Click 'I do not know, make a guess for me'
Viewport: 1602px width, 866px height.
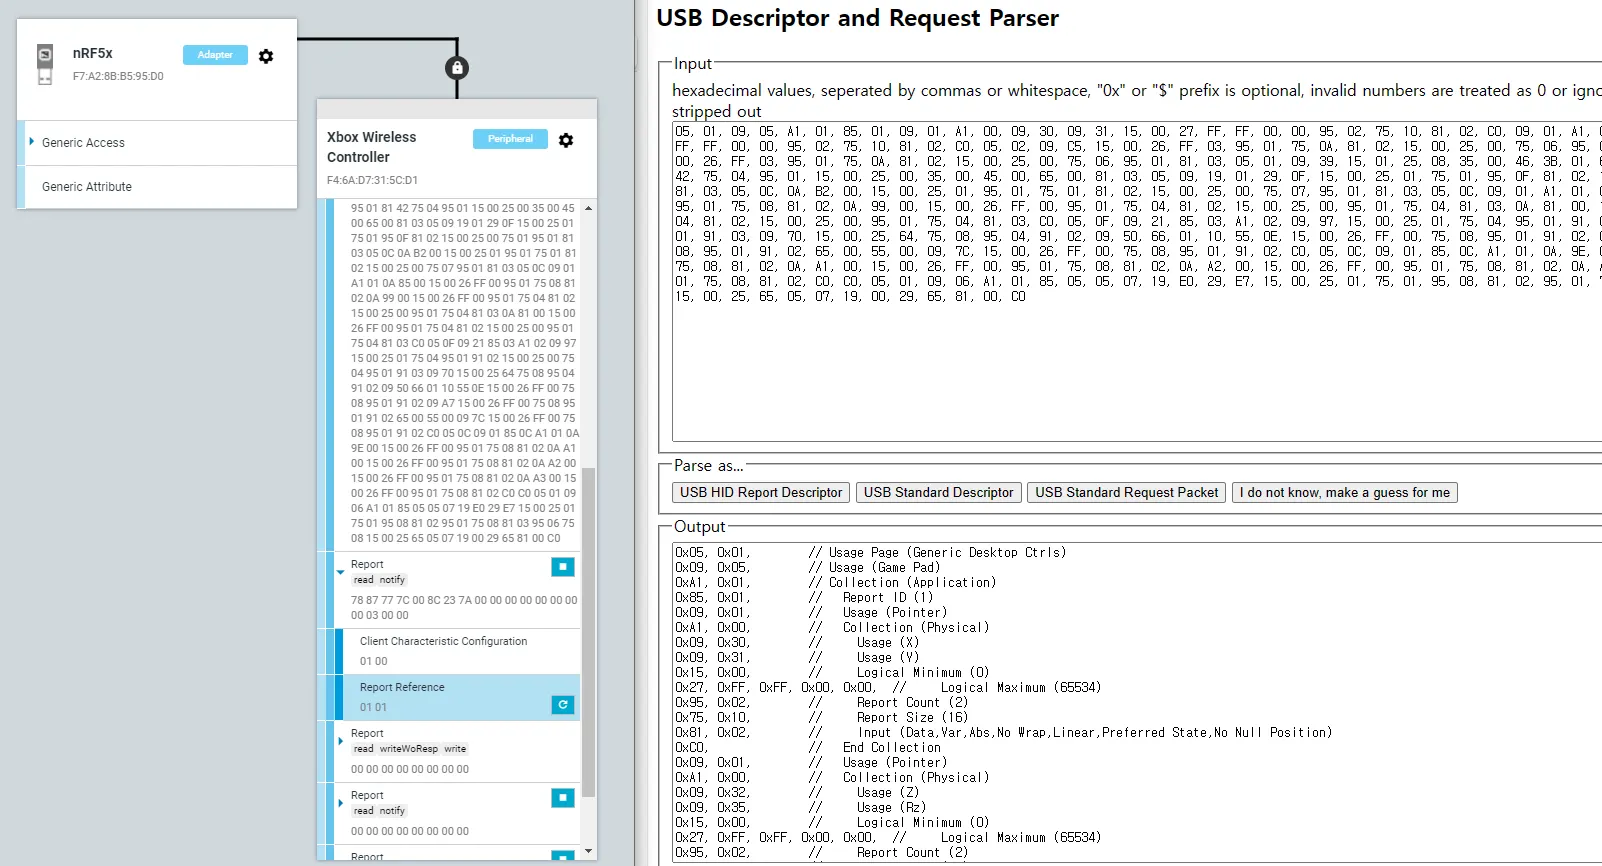coord(1344,492)
